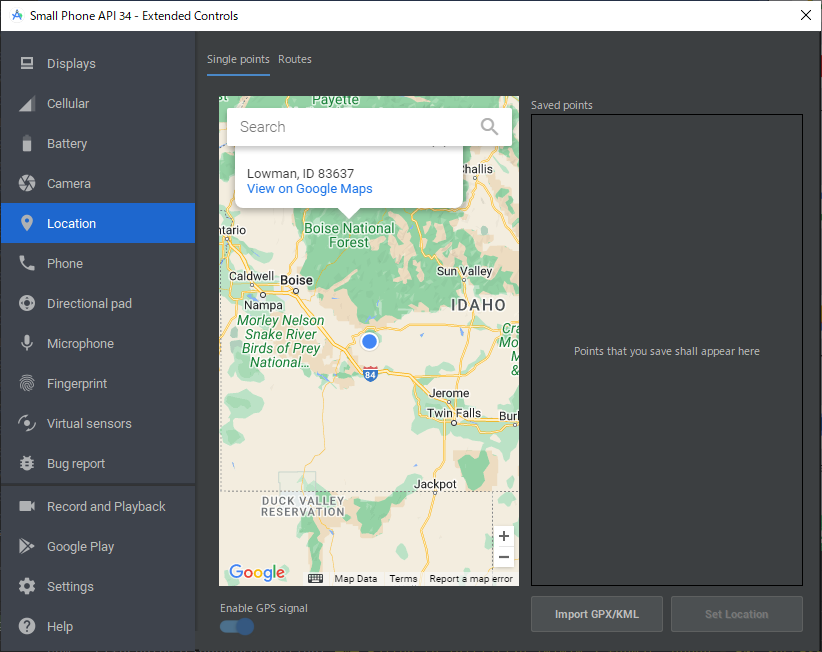Zoom out the map with minus button
Viewport: 822px width, 652px height.
504,558
